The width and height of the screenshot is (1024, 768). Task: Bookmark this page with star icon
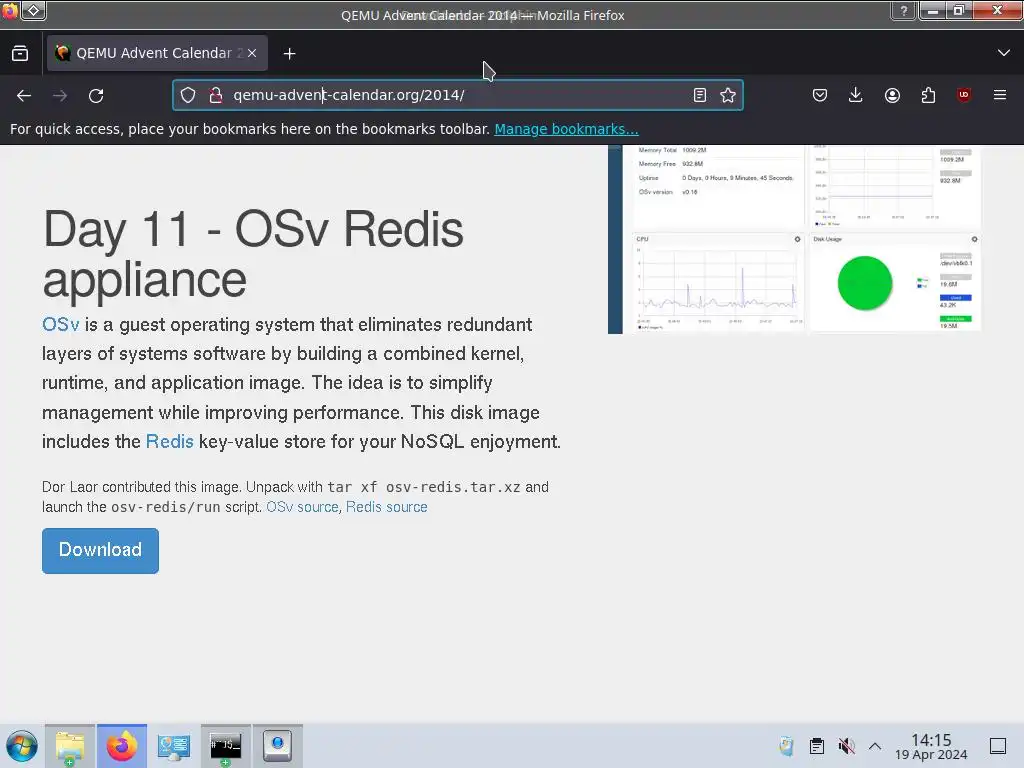[728, 95]
